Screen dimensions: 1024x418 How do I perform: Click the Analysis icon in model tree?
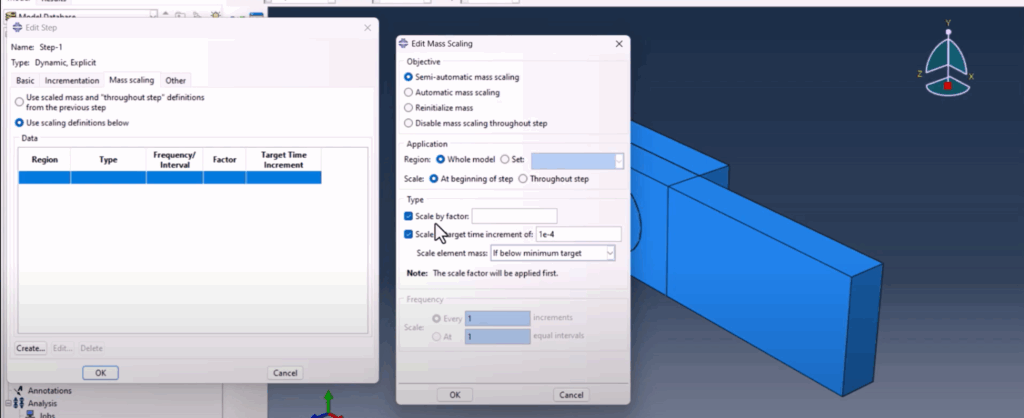(19, 404)
